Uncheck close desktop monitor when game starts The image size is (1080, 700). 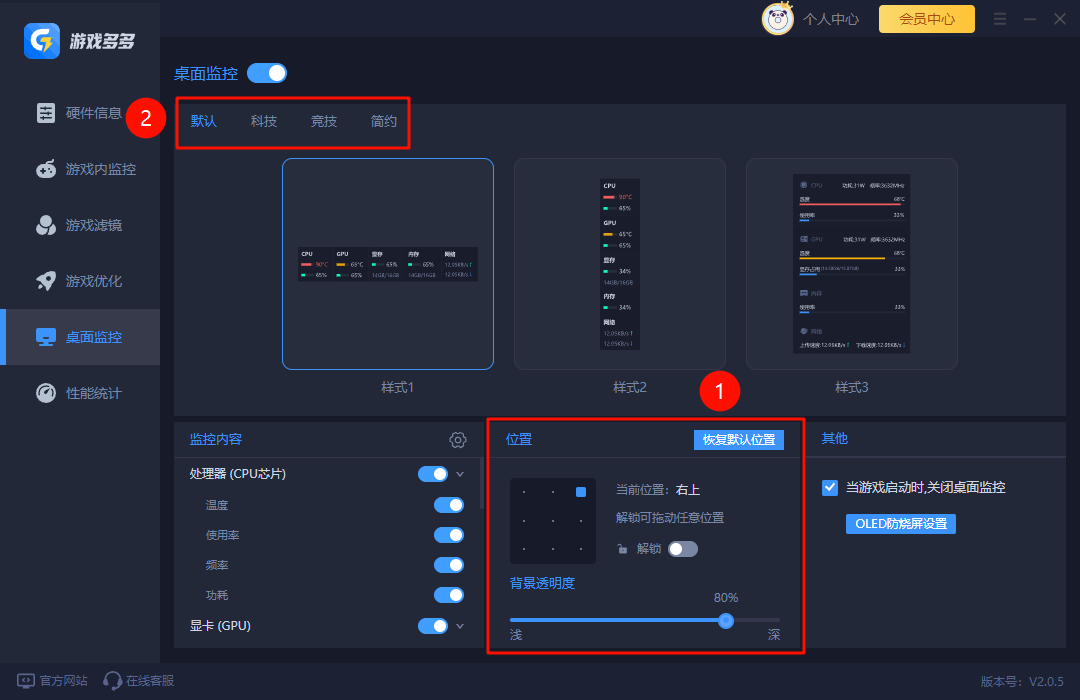(x=829, y=487)
